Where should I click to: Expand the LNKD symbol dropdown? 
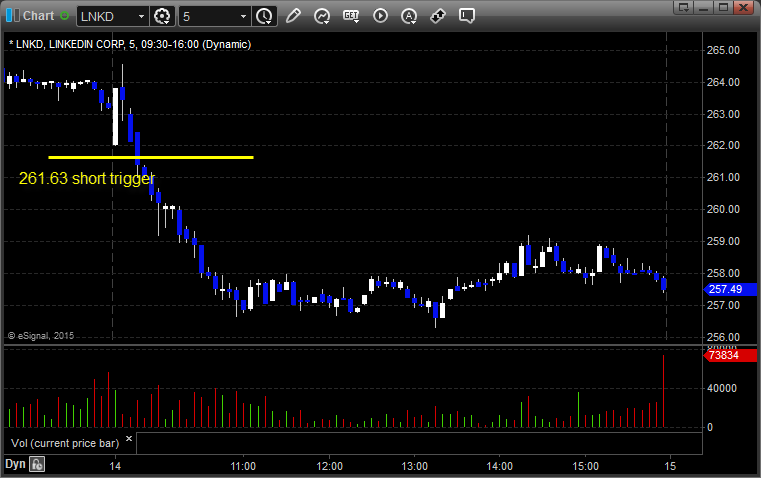point(139,16)
